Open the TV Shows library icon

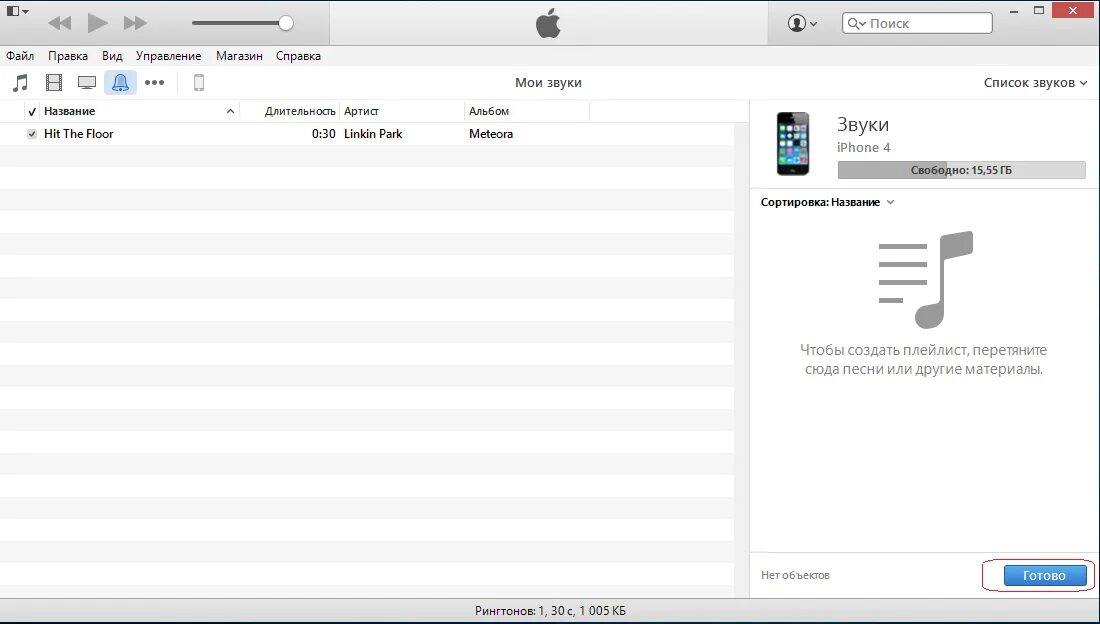click(x=87, y=83)
